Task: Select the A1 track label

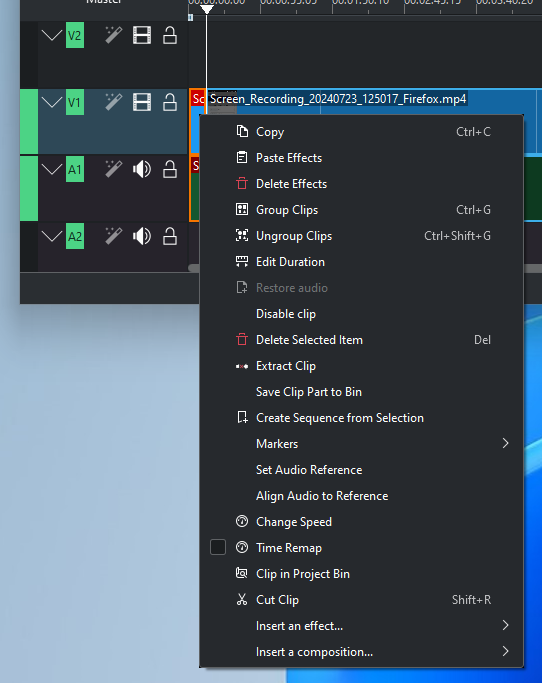Action: click(75, 169)
